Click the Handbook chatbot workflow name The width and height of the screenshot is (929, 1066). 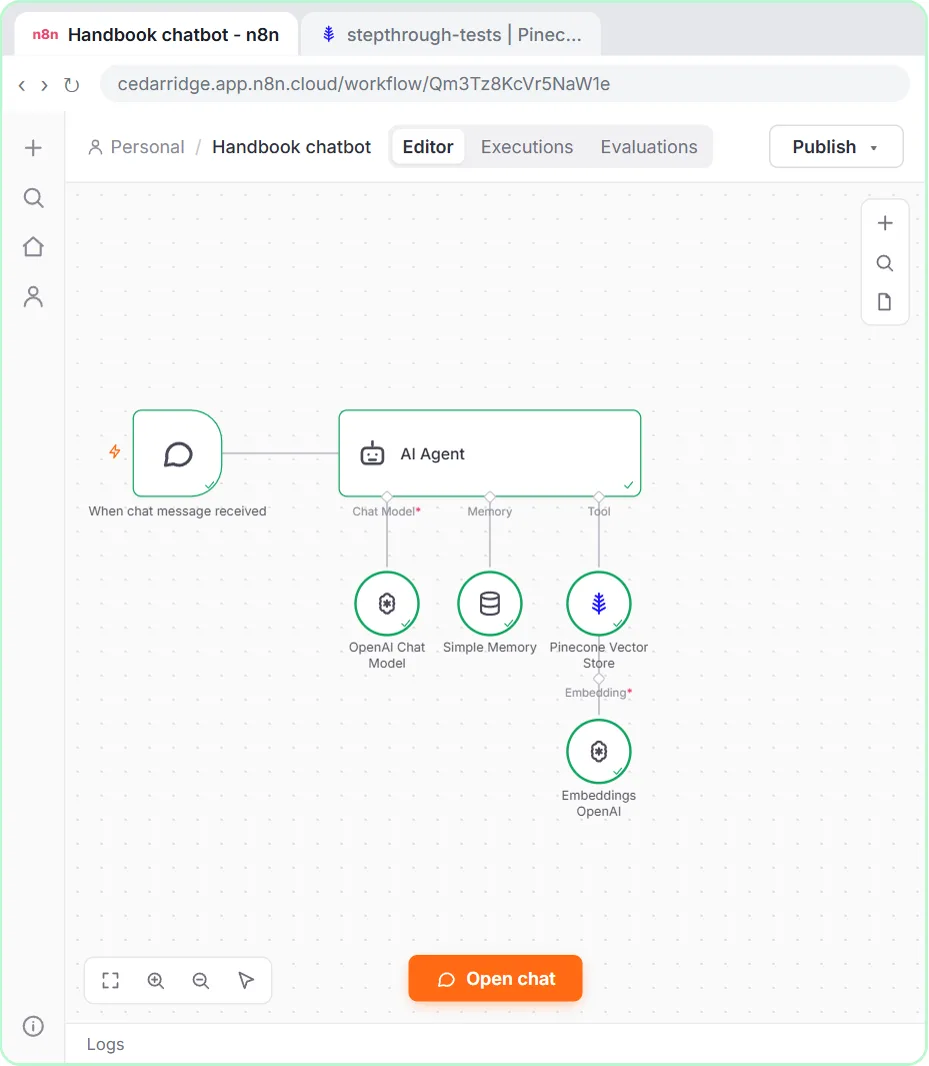(291, 147)
